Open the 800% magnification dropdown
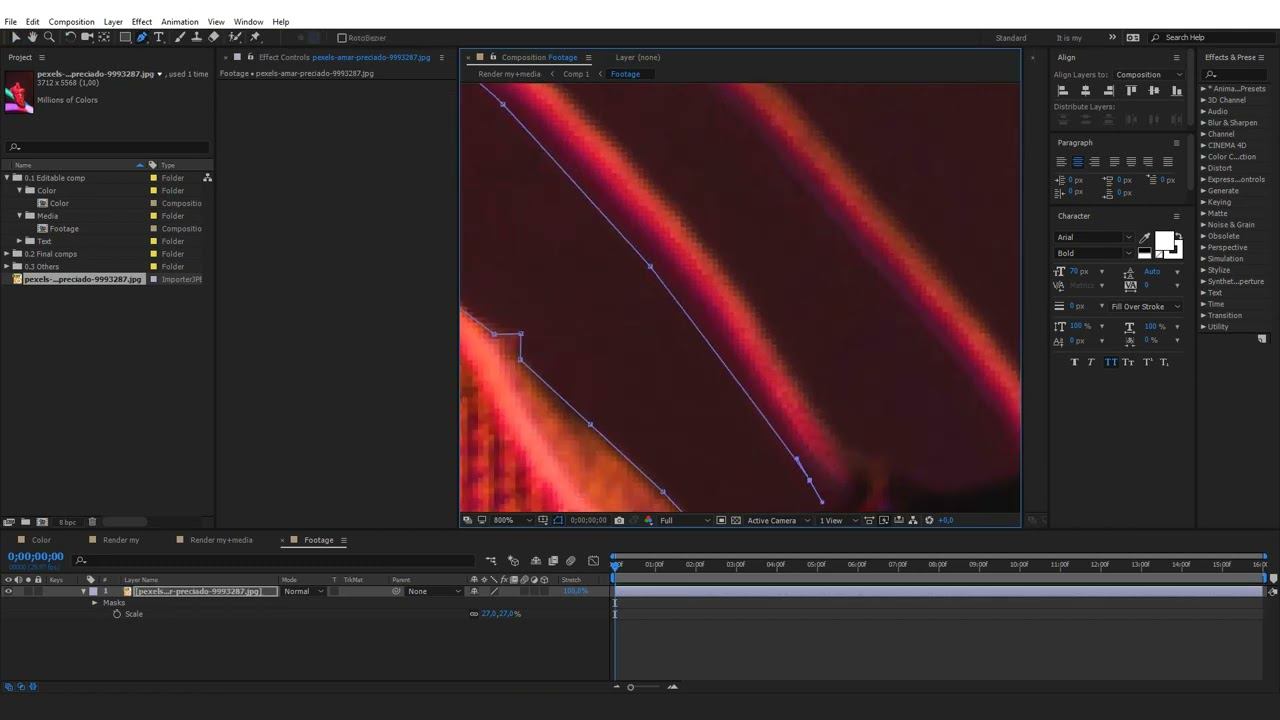Screen dimensions: 1280x720 pyautogui.click(x=510, y=520)
